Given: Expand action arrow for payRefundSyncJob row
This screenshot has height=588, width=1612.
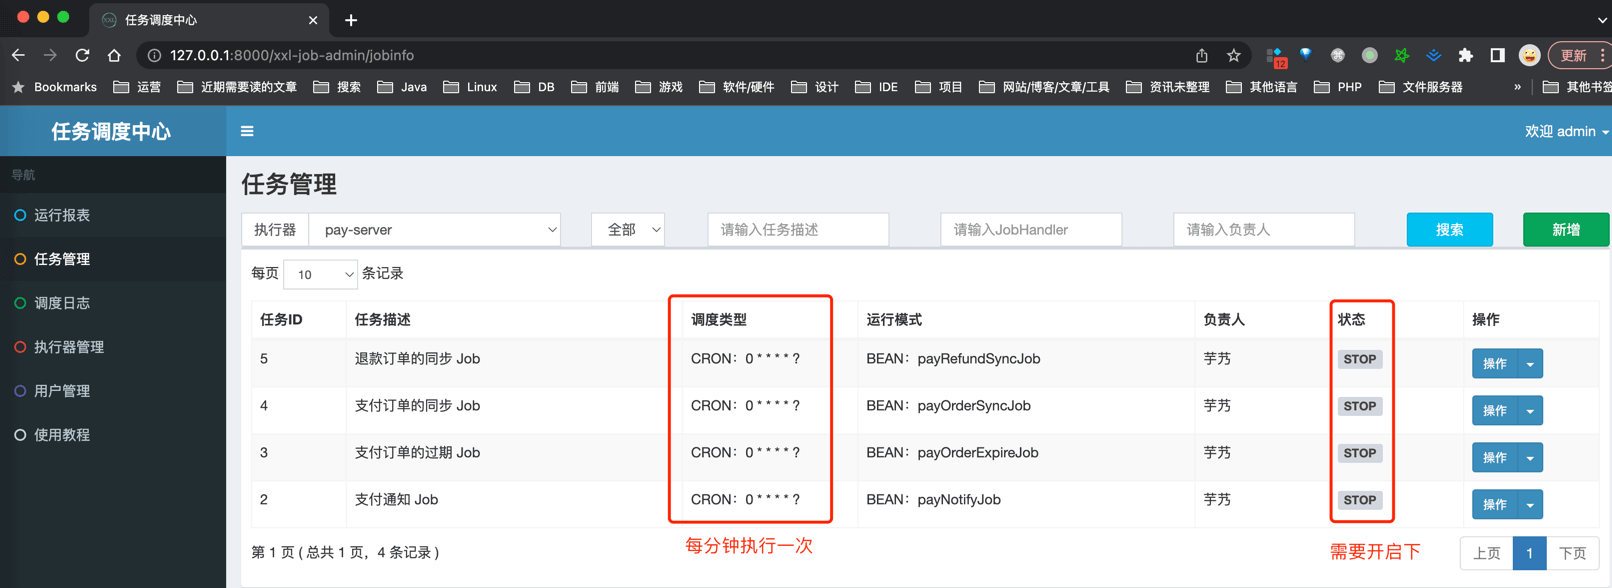Looking at the screenshot, I should click(x=1530, y=364).
